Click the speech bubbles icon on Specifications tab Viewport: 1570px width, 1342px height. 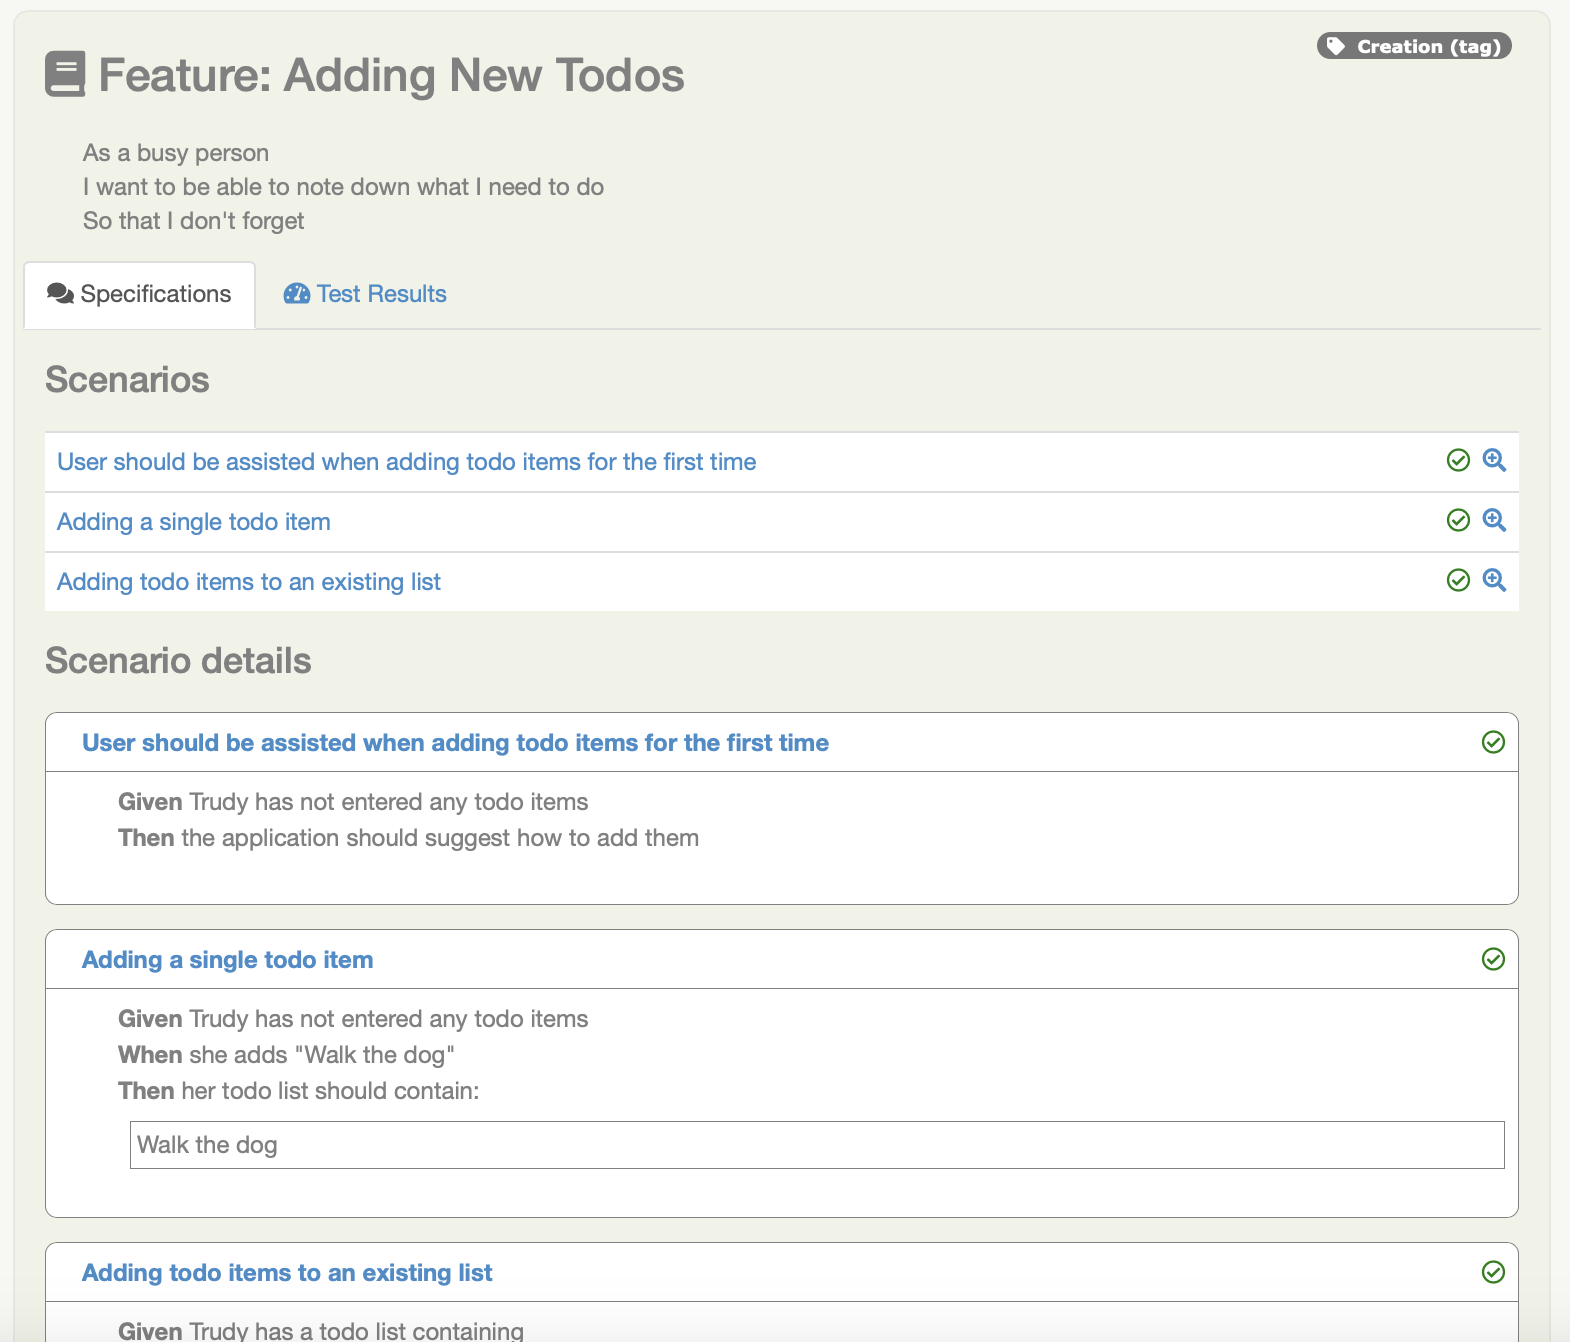[60, 294]
